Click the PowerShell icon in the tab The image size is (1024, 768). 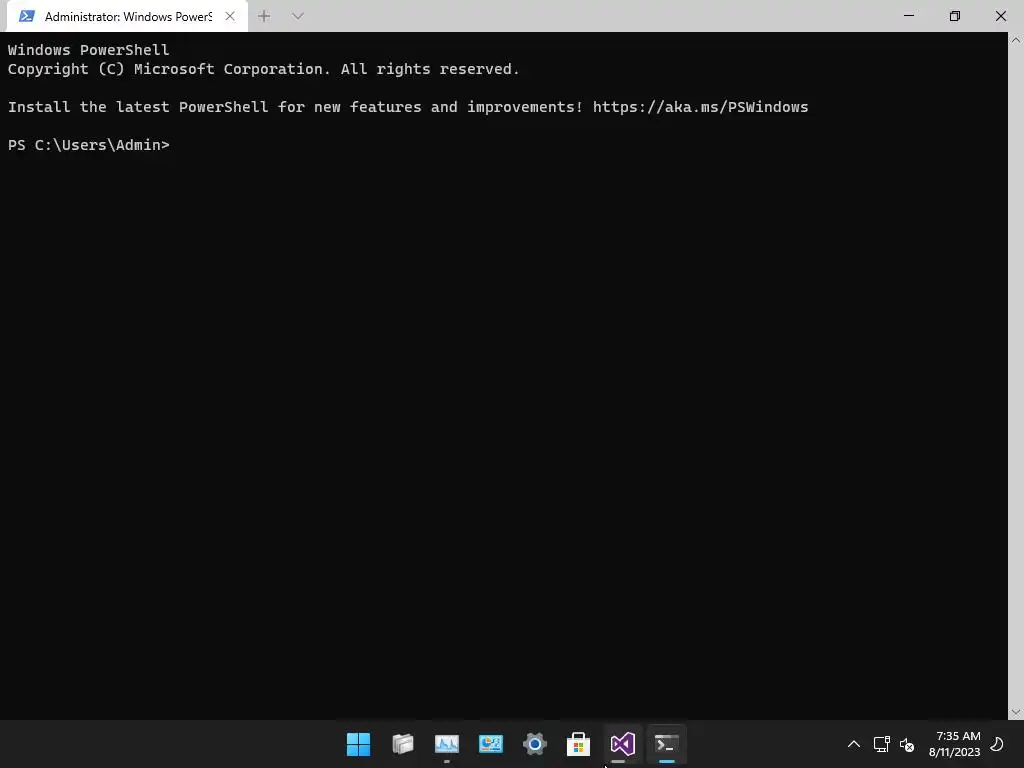click(x=26, y=16)
